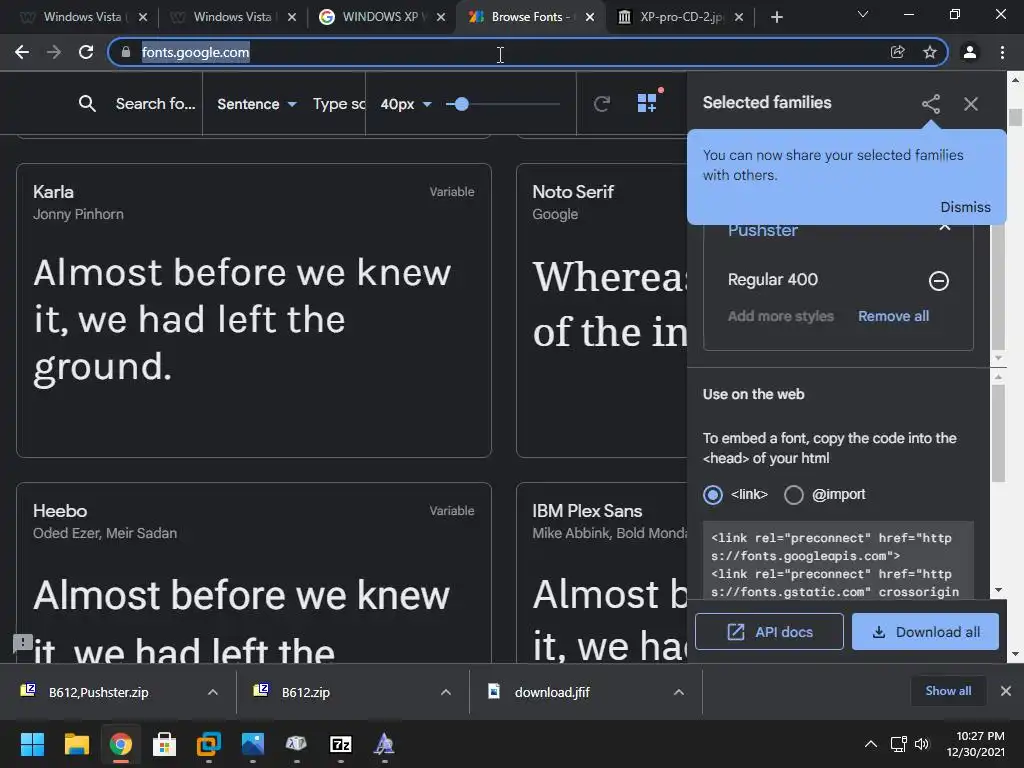Open the Noto Serif font card
Image resolution: width=1024 pixels, height=768 pixels.
pyautogui.click(x=601, y=310)
